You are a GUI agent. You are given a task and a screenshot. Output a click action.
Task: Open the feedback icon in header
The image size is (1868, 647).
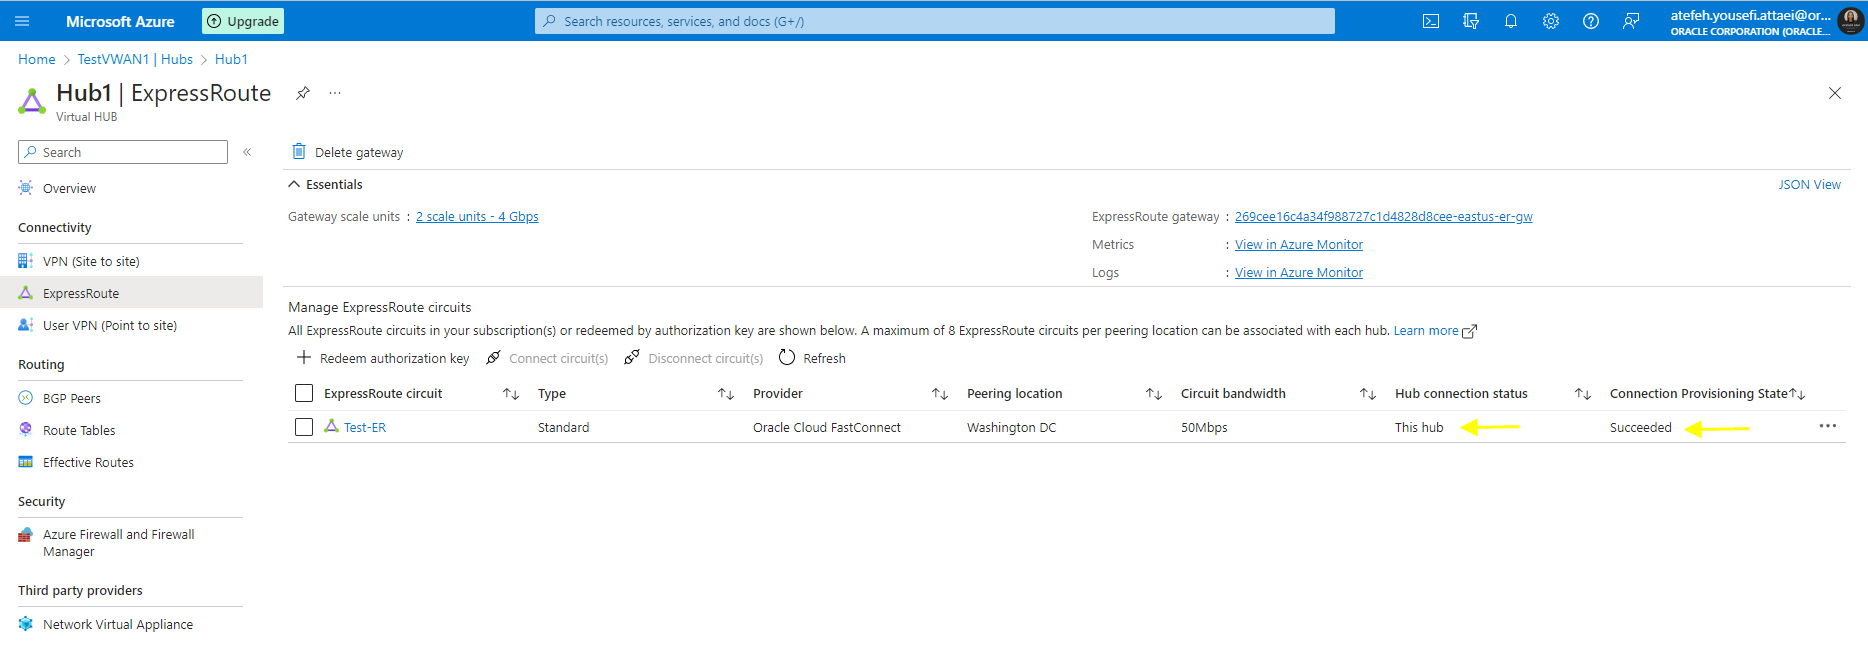click(1631, 21)
